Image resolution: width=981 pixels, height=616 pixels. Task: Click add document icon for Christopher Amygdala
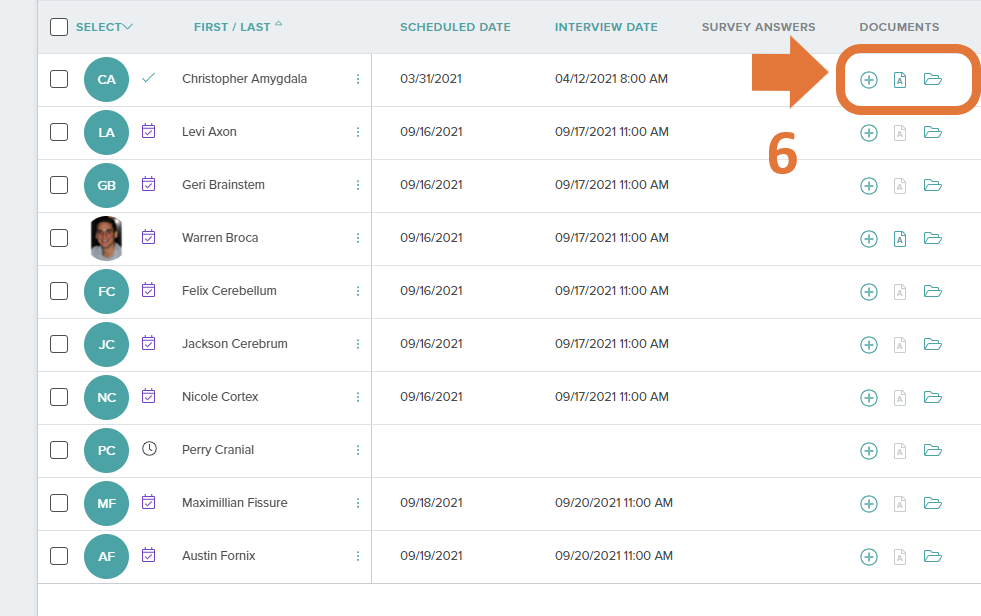868,80
